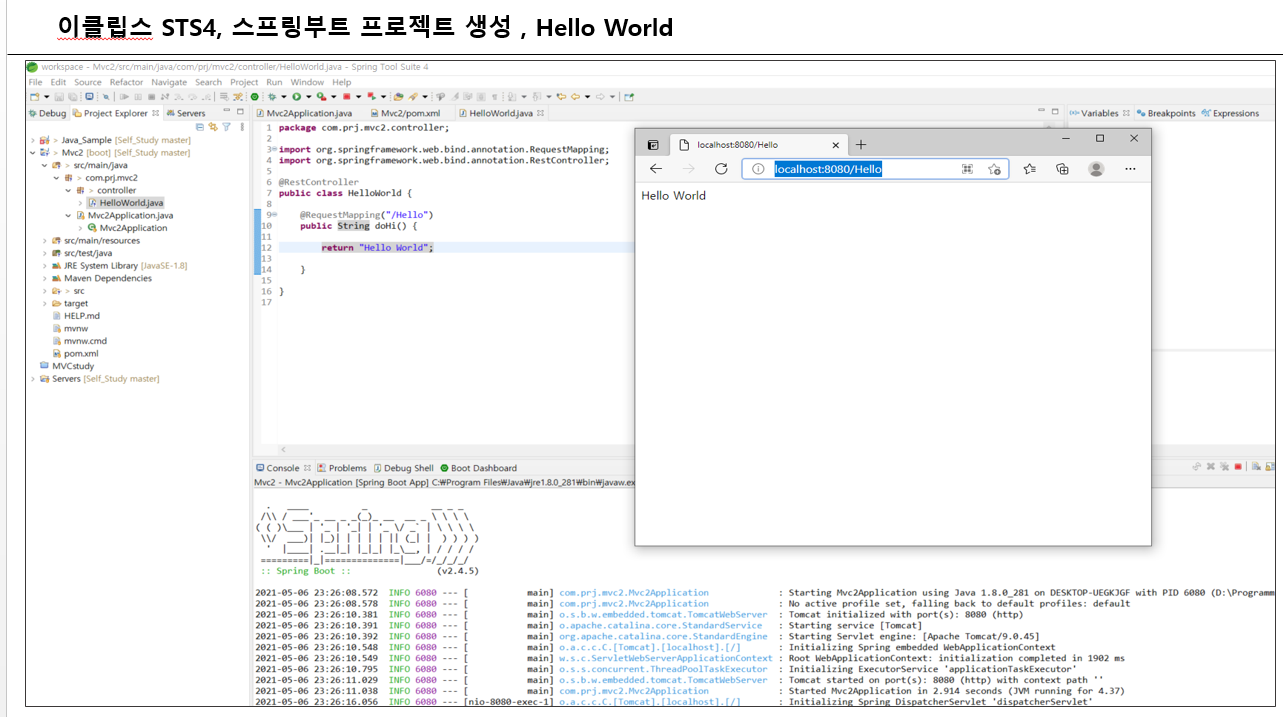The height and width of the screenshot is (717, 1283).
Task: Click site info icon in address bar
Action: coord(758,169)
